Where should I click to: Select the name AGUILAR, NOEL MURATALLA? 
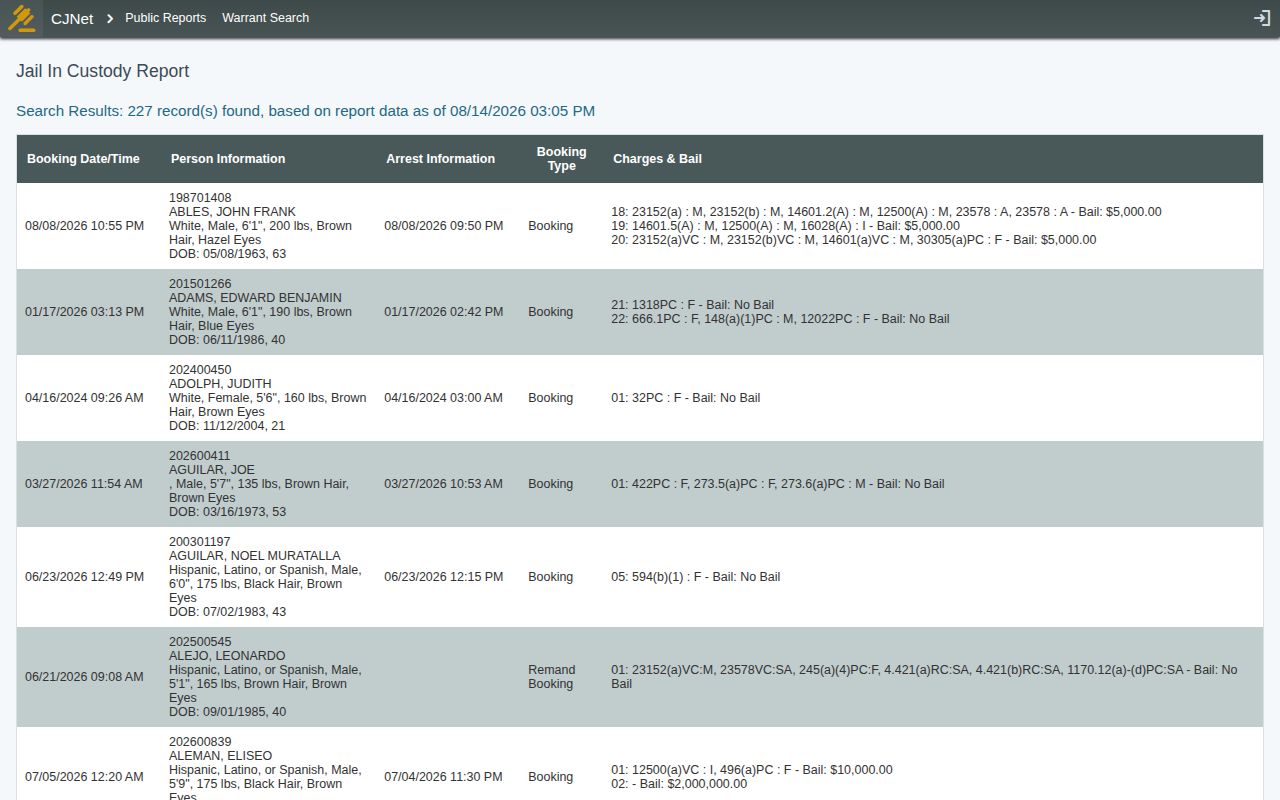pyautogui.click(x=254, y=556)
